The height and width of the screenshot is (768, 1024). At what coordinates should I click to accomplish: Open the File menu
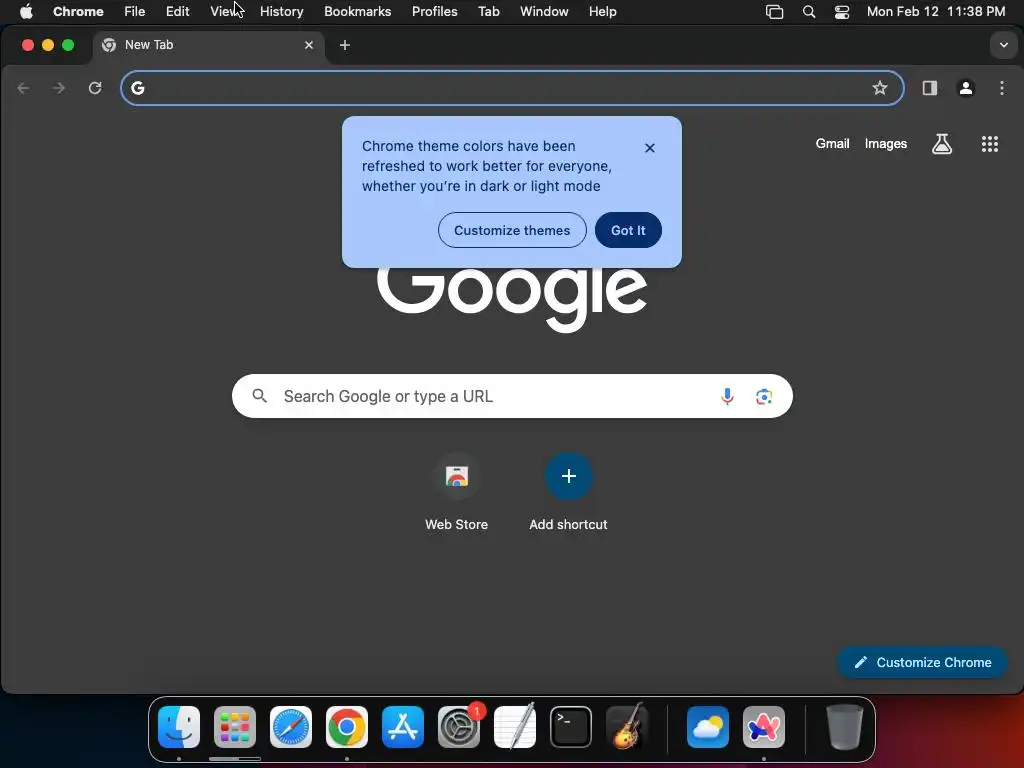point(135,12)
